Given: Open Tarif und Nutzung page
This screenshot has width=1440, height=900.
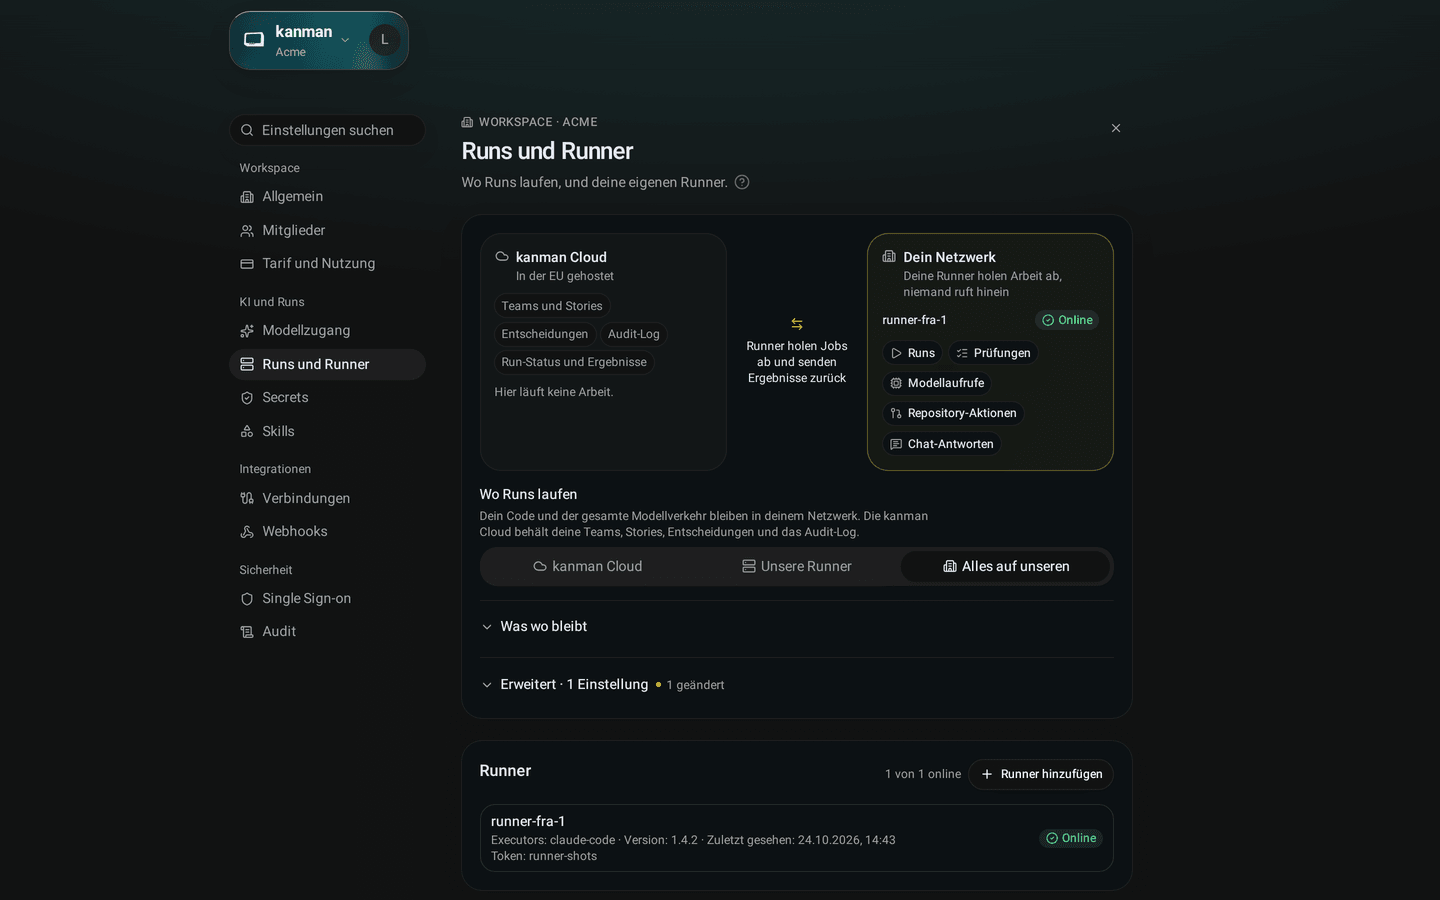Looking at the screenshot, I should tap(327, 263).
